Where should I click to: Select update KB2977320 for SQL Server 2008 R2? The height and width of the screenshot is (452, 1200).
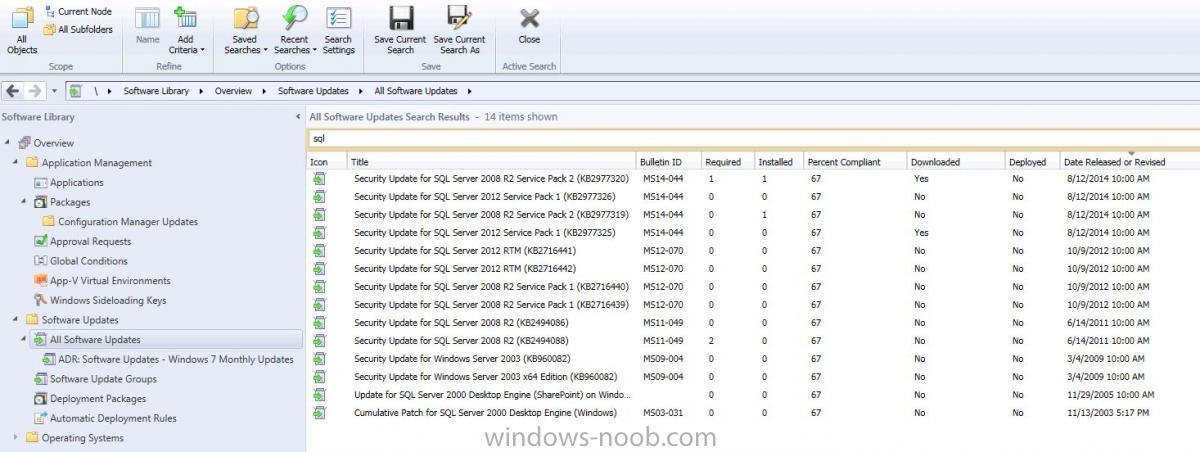pos(752,178)
